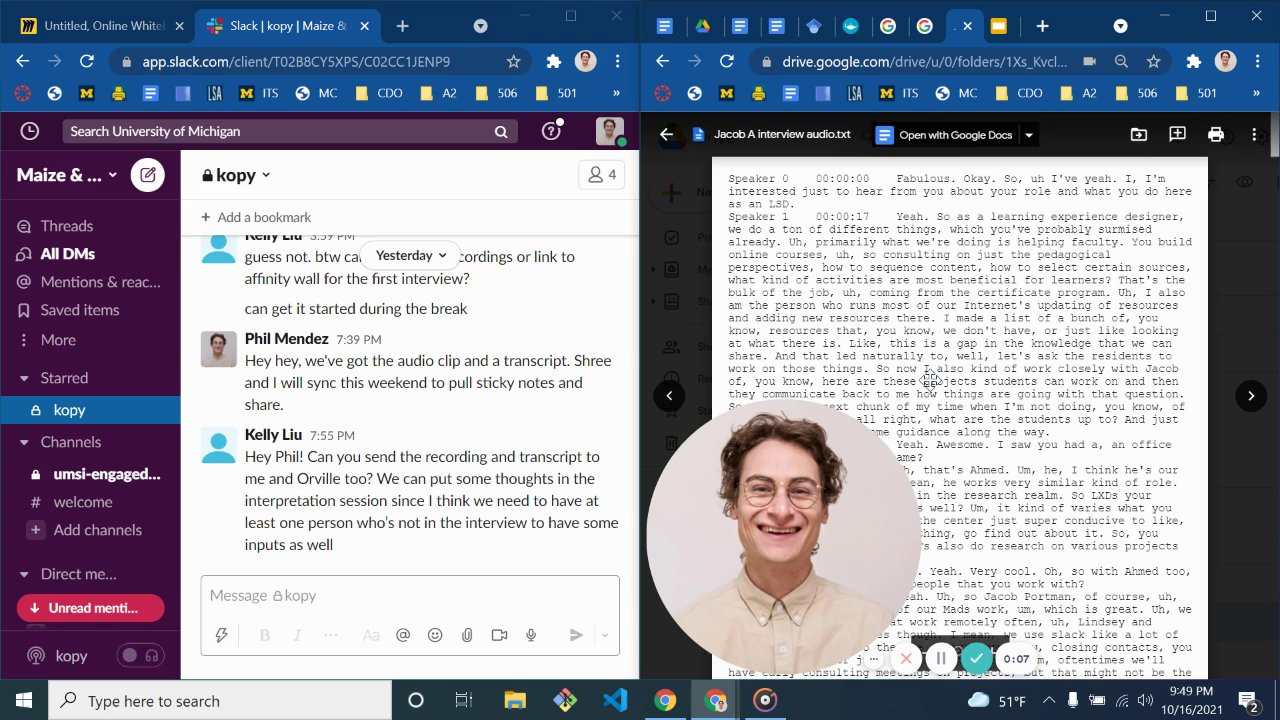
Task: Focus the Message kopy input field
Action: 410,595
